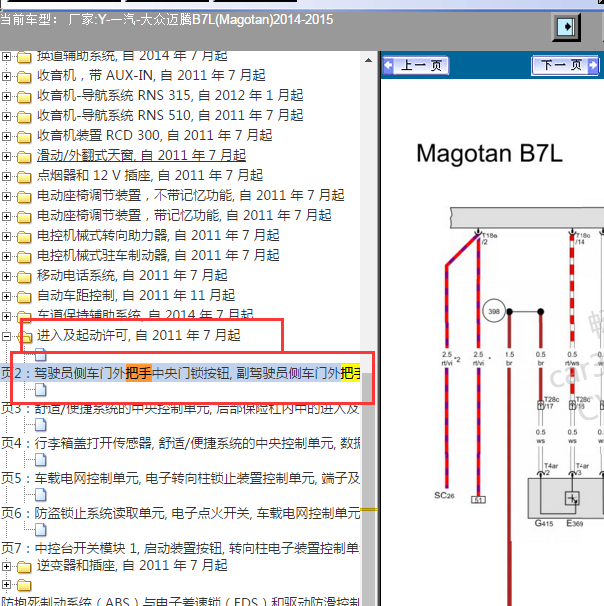Viewport: 604px width, 606px height.
Task: Click the page document icon above 页2 row
Action: (41, 354)
